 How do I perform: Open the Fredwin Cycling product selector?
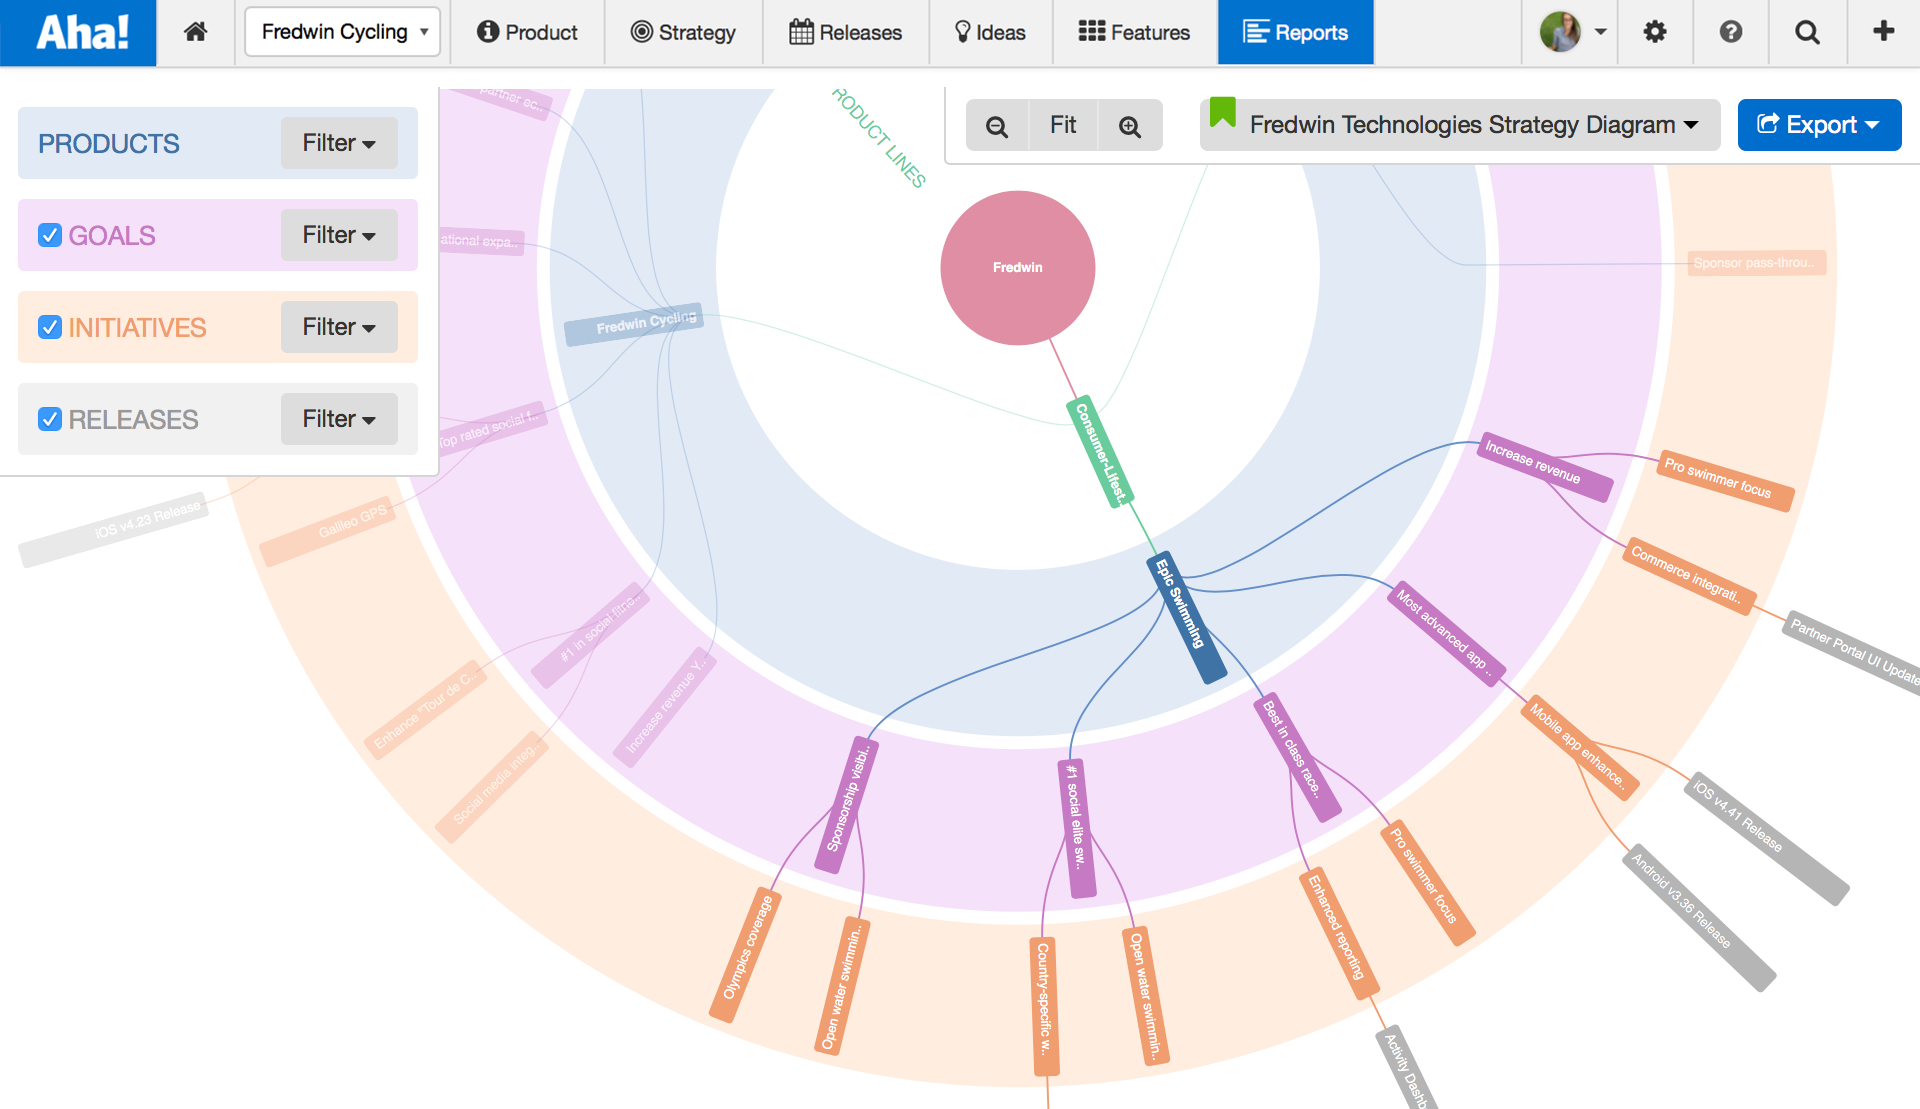tap(342, 31)
